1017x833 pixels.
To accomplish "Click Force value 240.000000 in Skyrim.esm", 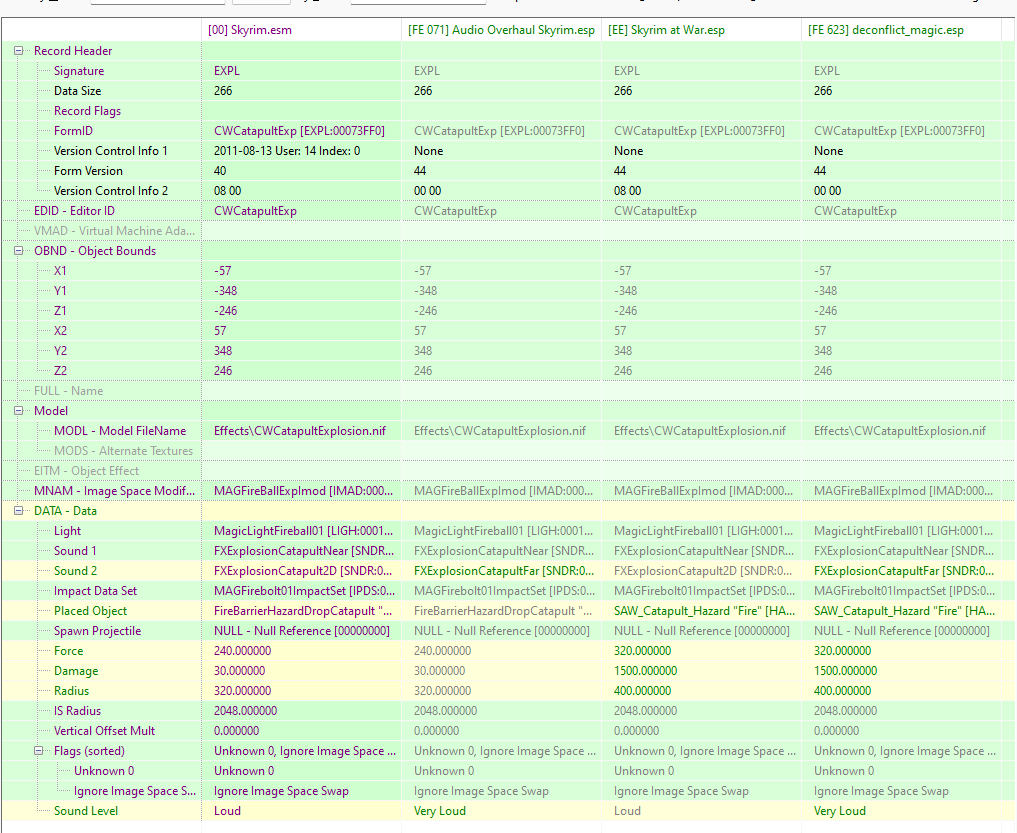I will click(243, 651).
